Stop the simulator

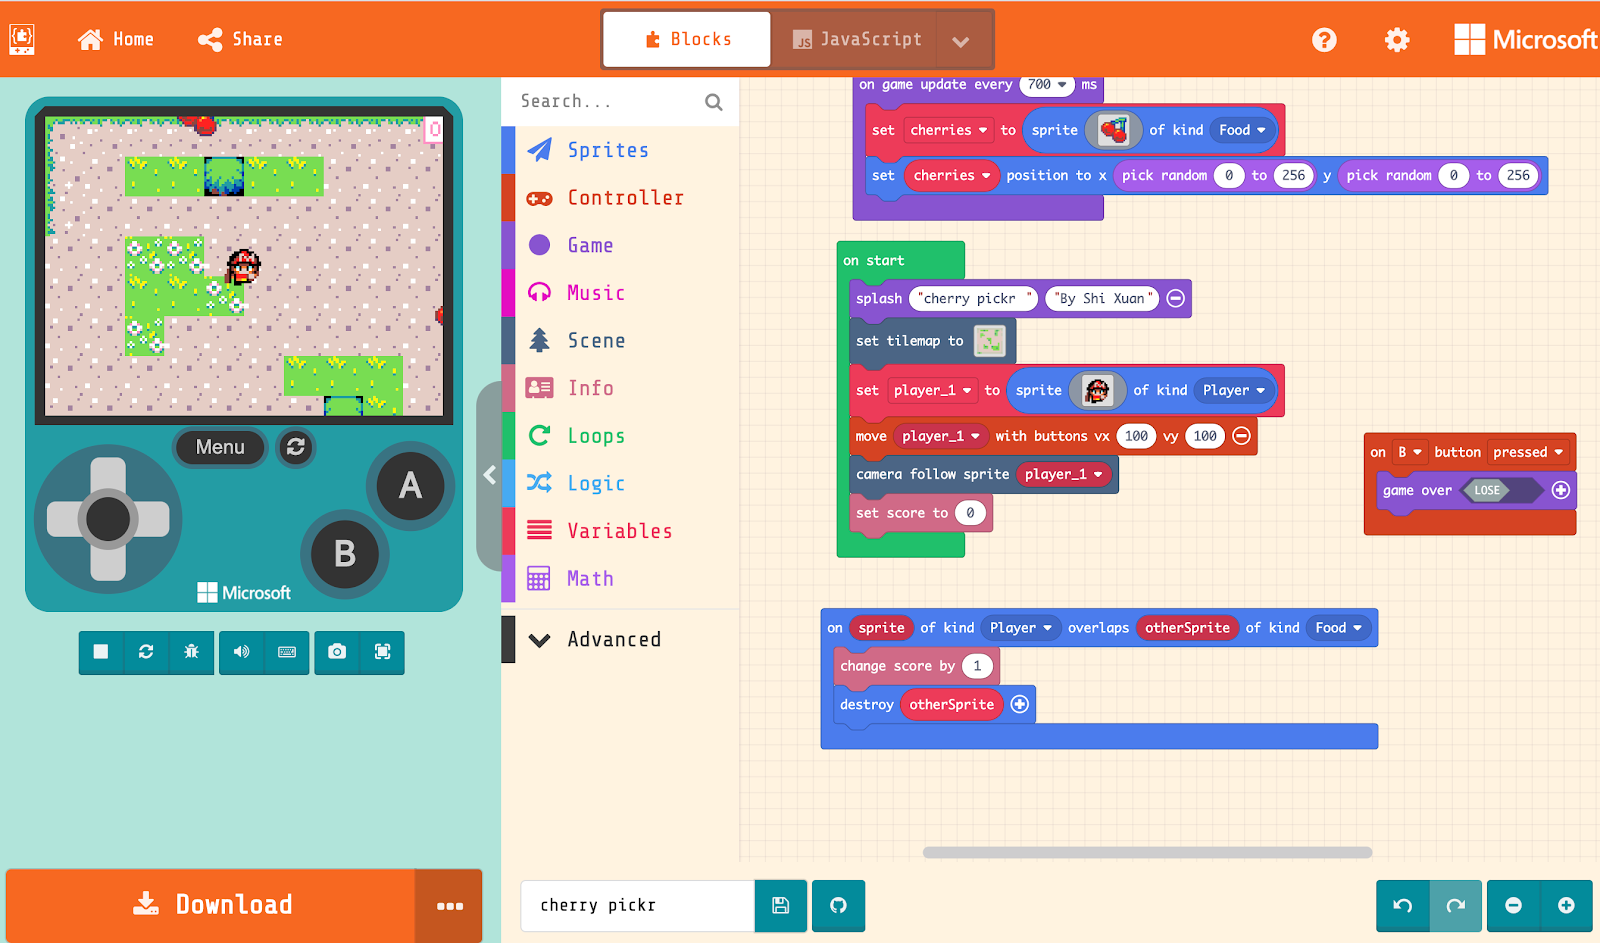pyautogui.click(x=101, y=652)
